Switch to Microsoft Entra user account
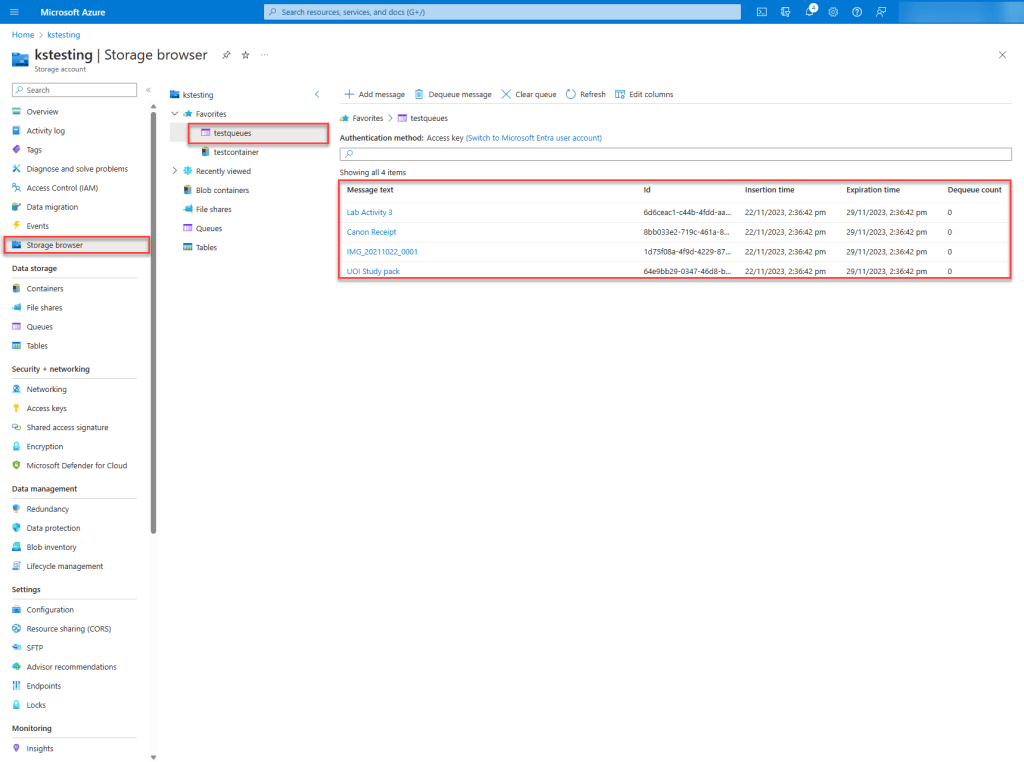 tap(533, 137)
